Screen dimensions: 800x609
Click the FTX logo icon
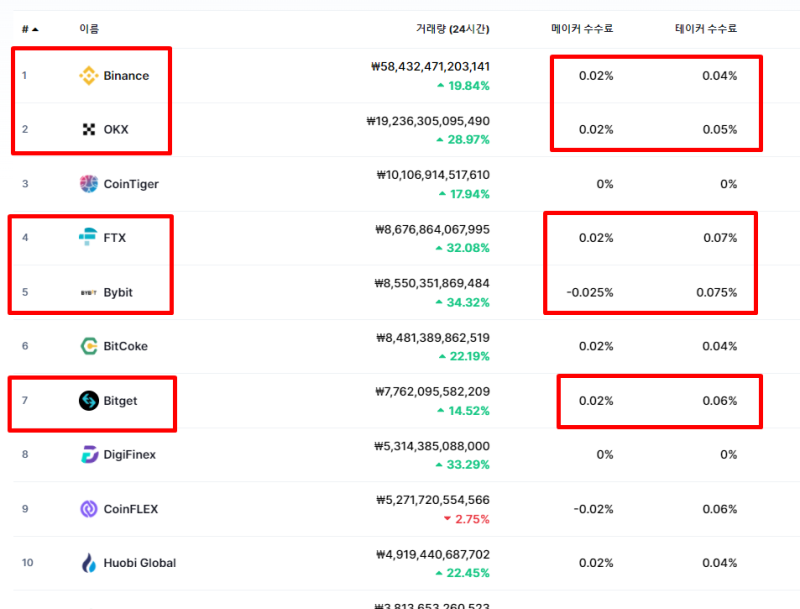coord(88,237)
